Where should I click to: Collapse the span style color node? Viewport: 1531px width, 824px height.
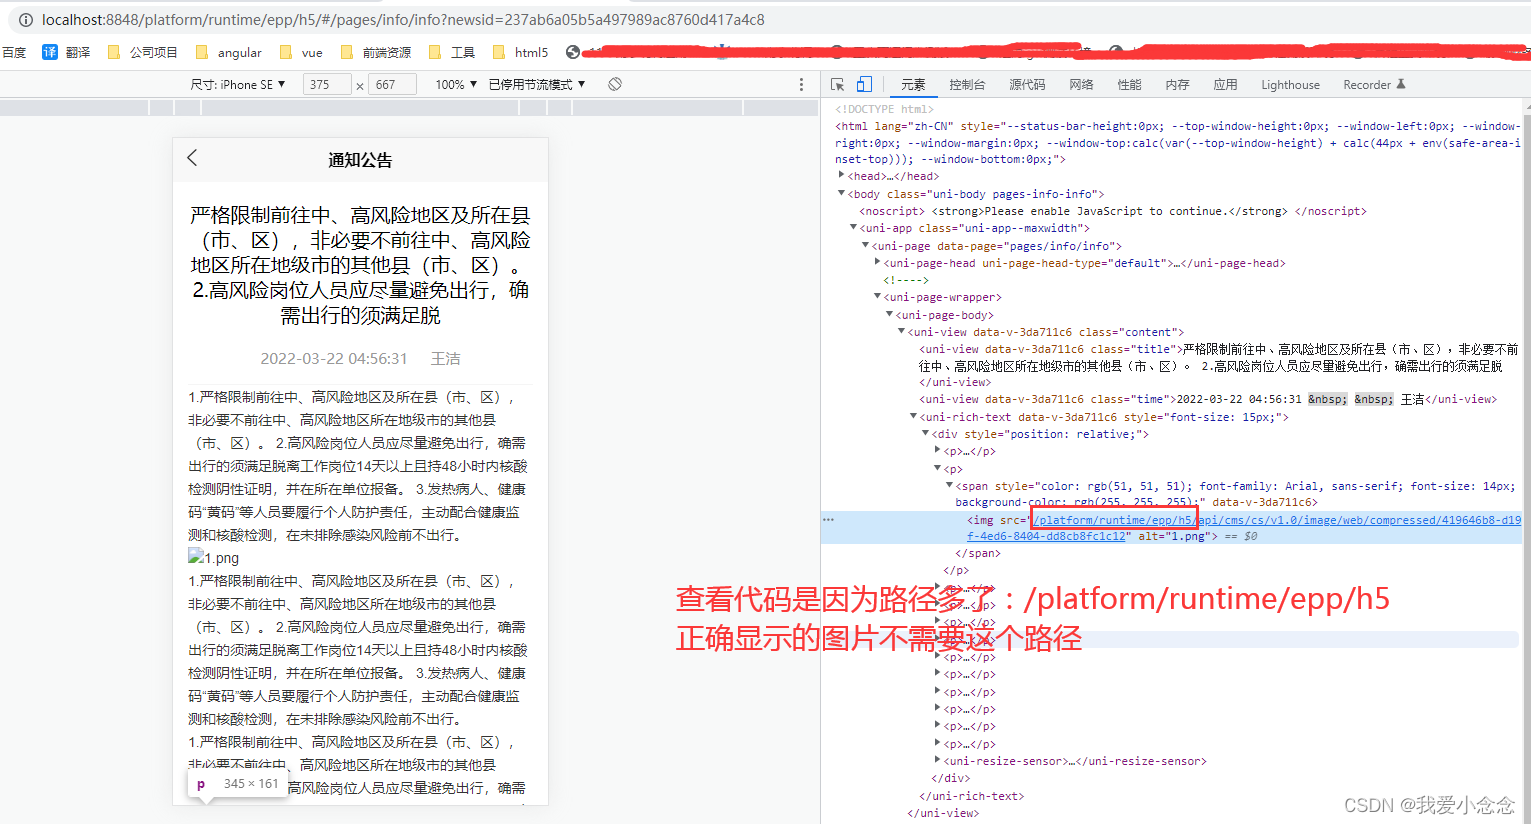point(949,486)
